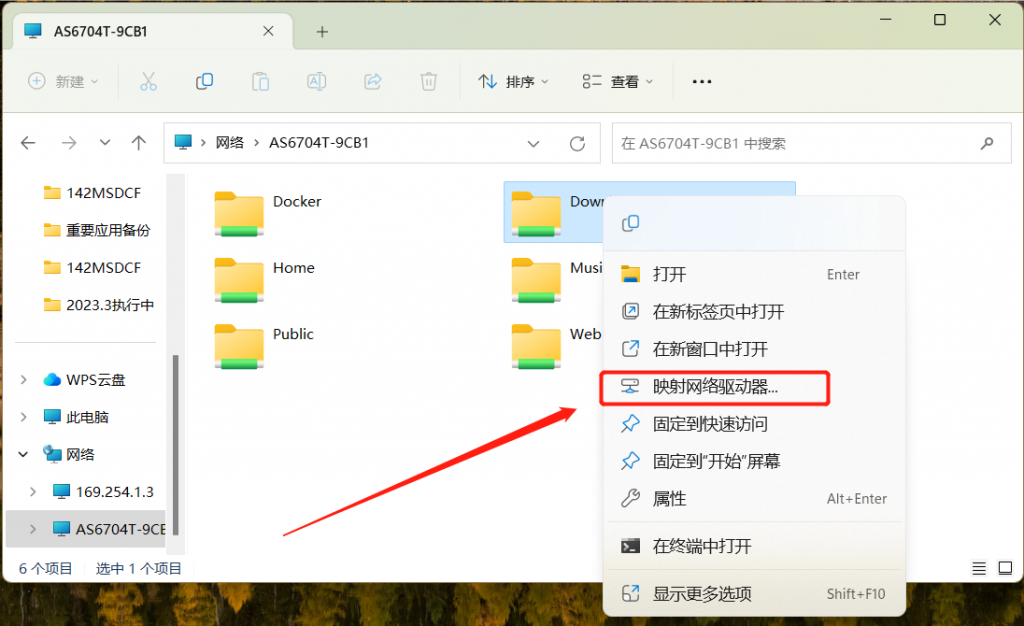Screen dimensions: 1024x626
Task: Click the Paste icon in the toolbar
Action: [x=260, y=82]
